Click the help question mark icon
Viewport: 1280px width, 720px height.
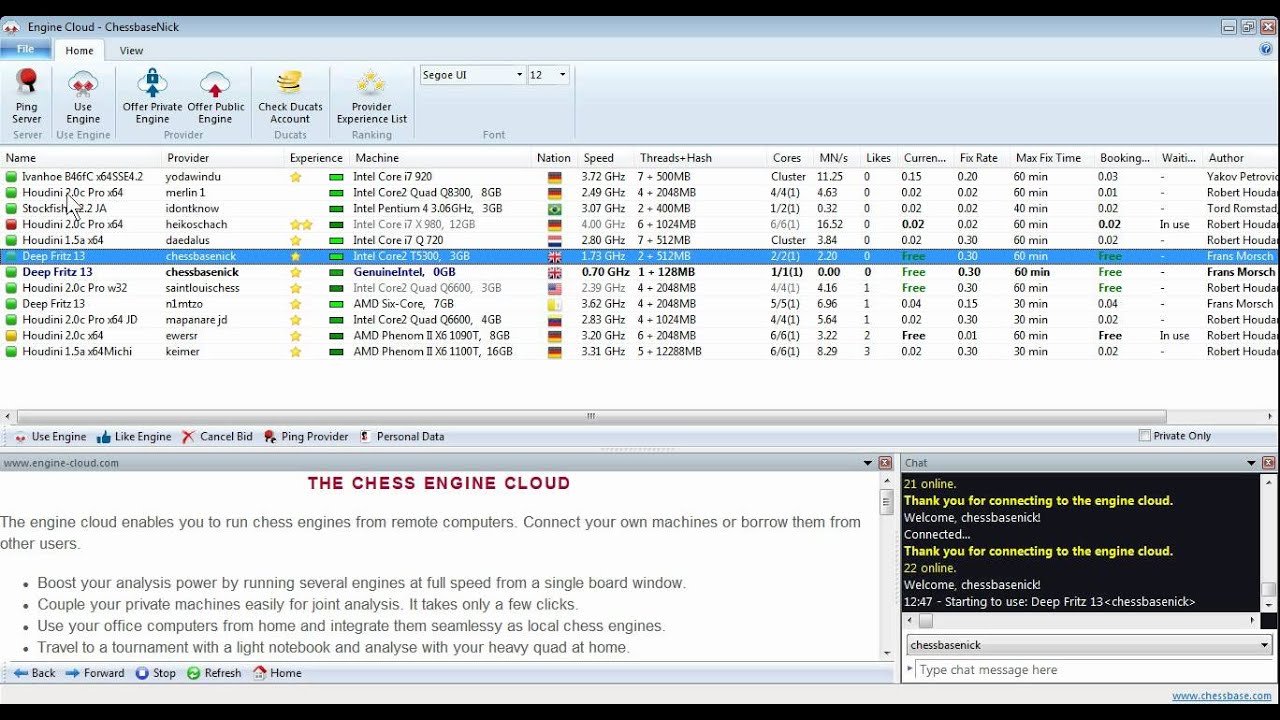(x=1266, y=49)
